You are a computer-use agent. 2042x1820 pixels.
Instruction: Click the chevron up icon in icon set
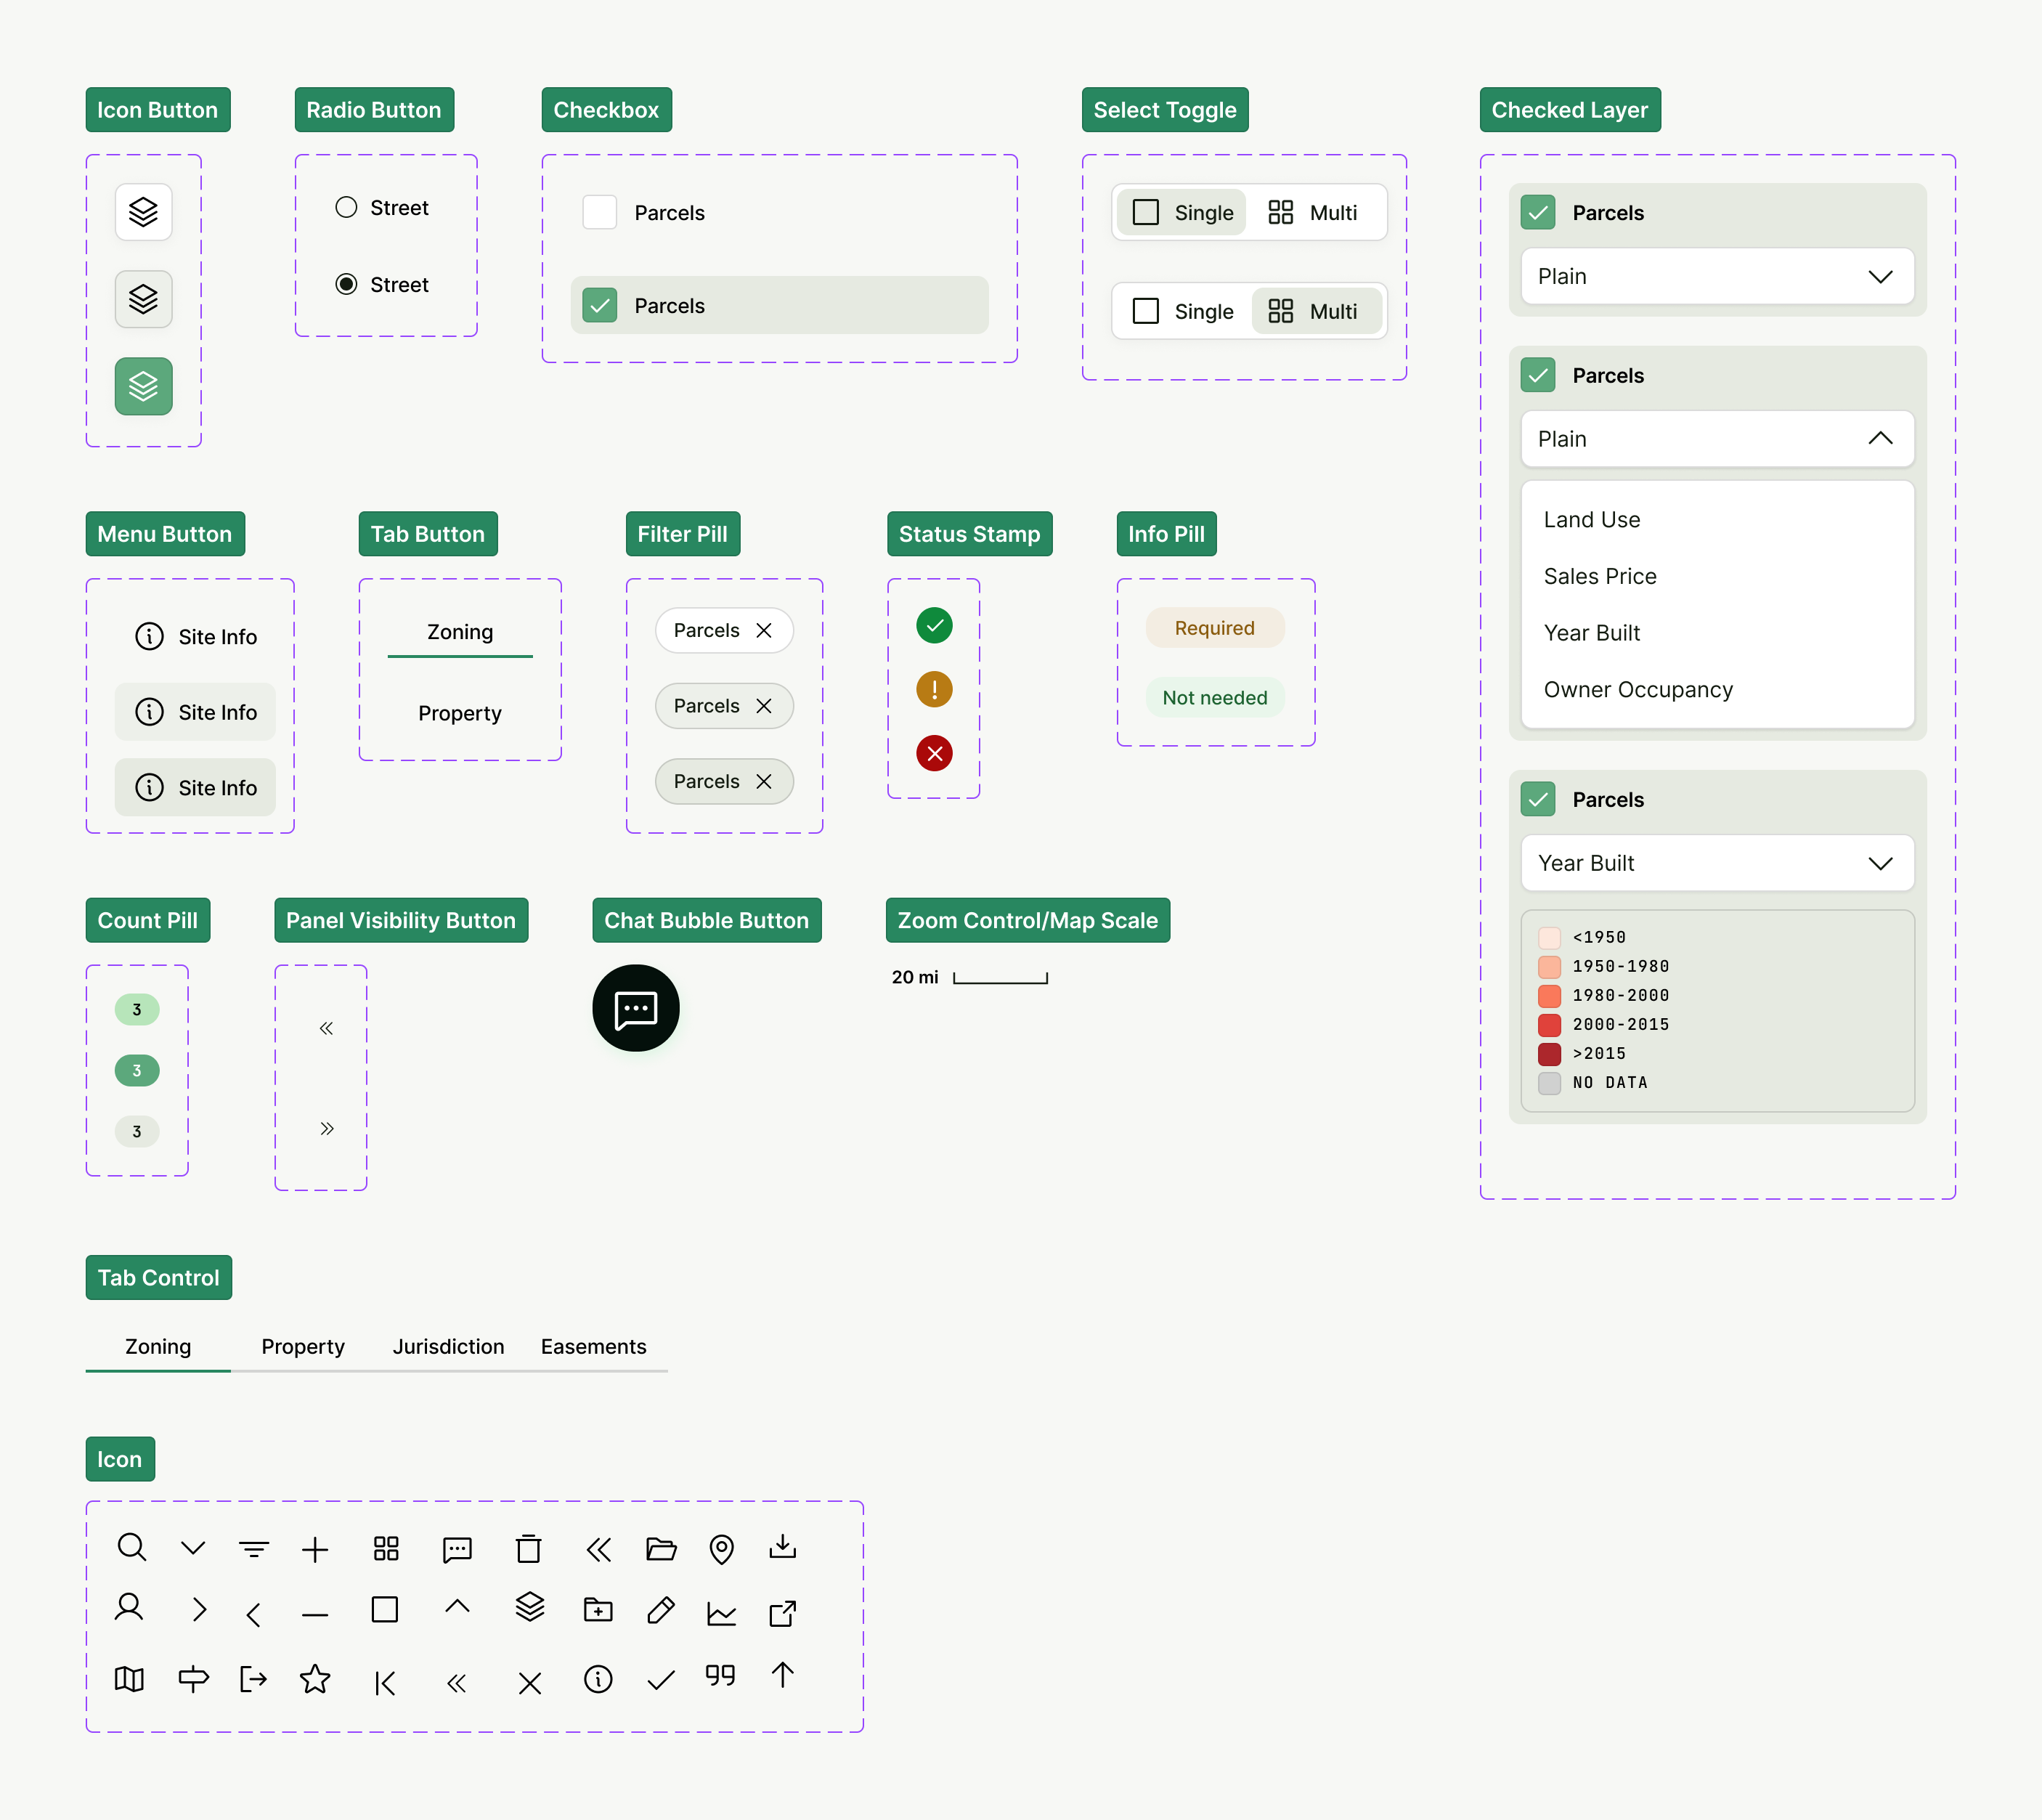point(457,1606)
